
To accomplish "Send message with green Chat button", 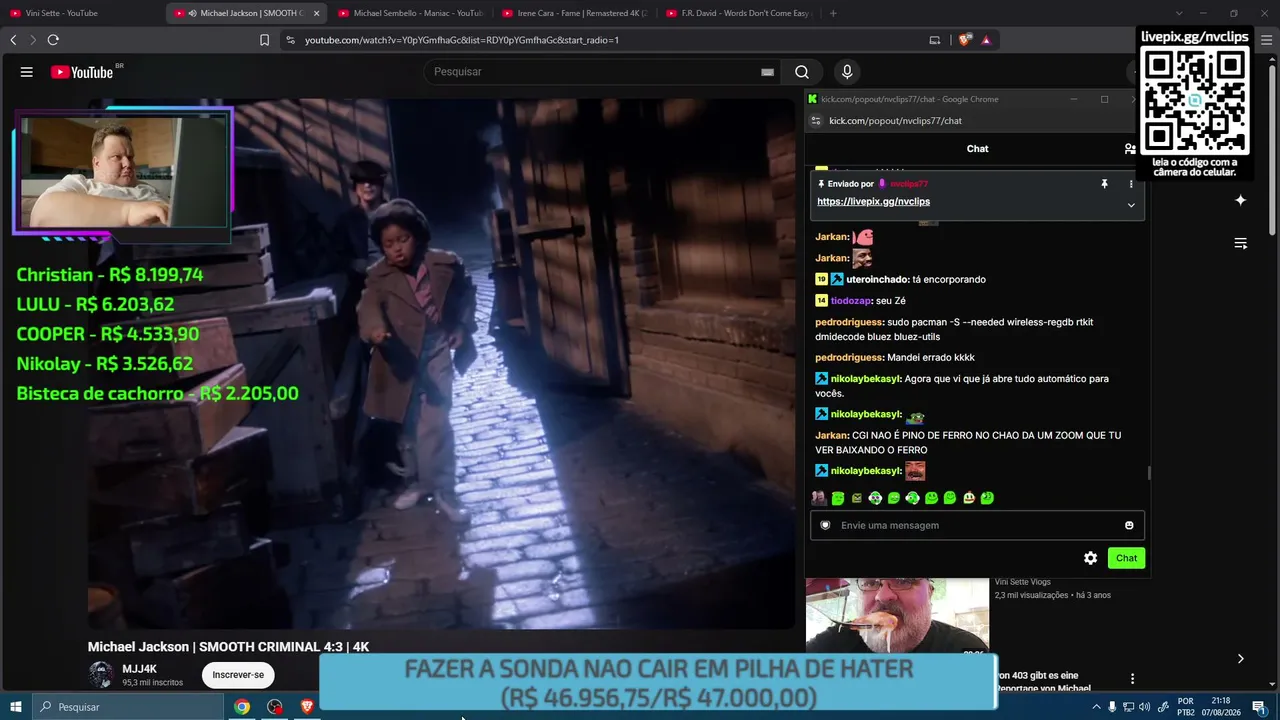I will [1126, 558].
